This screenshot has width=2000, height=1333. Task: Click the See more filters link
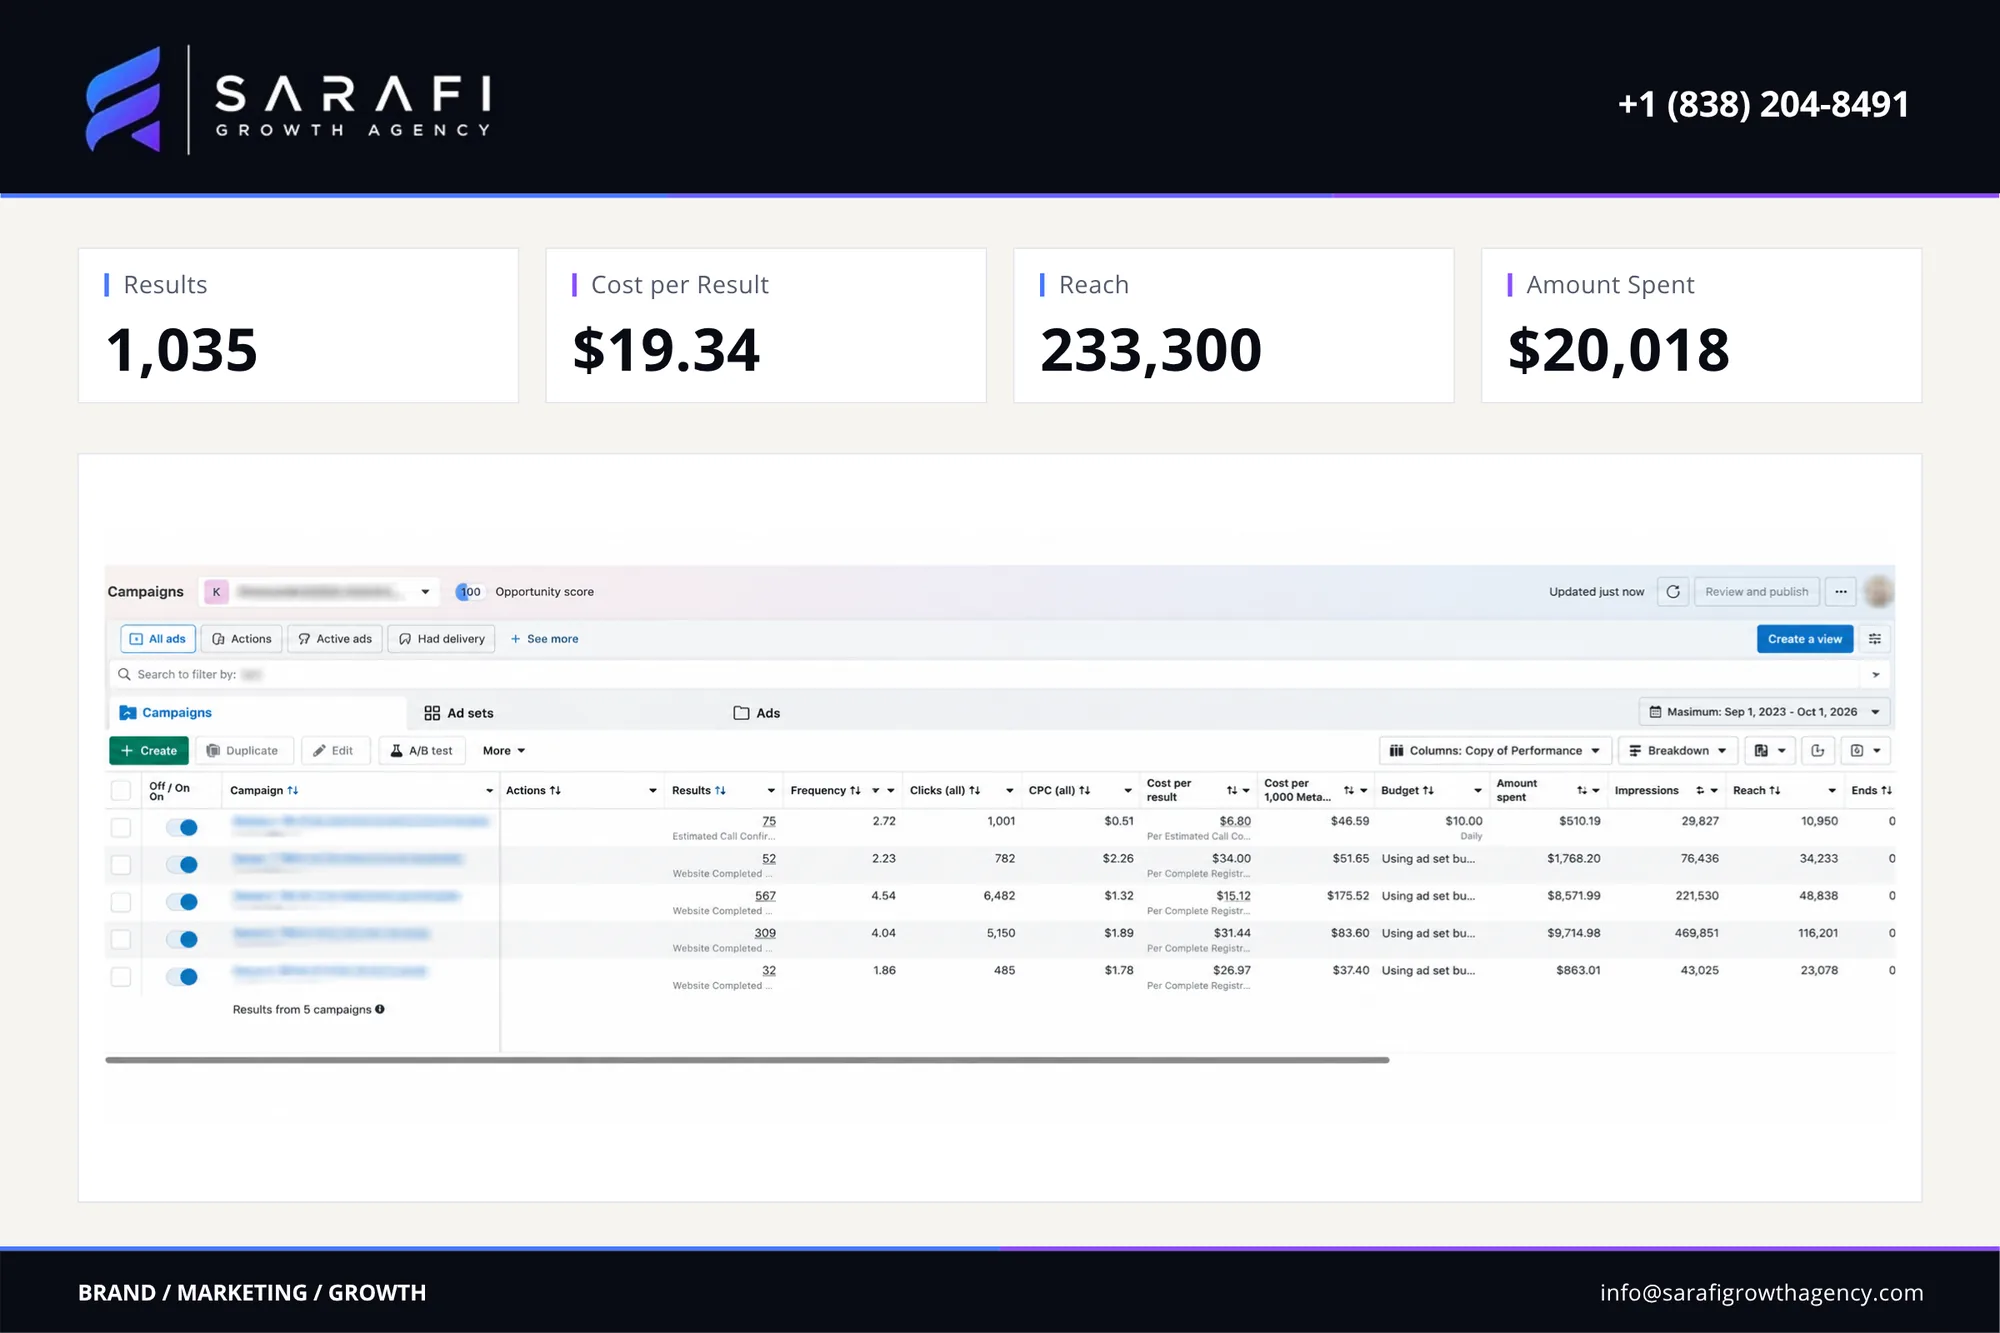point(545,639)
